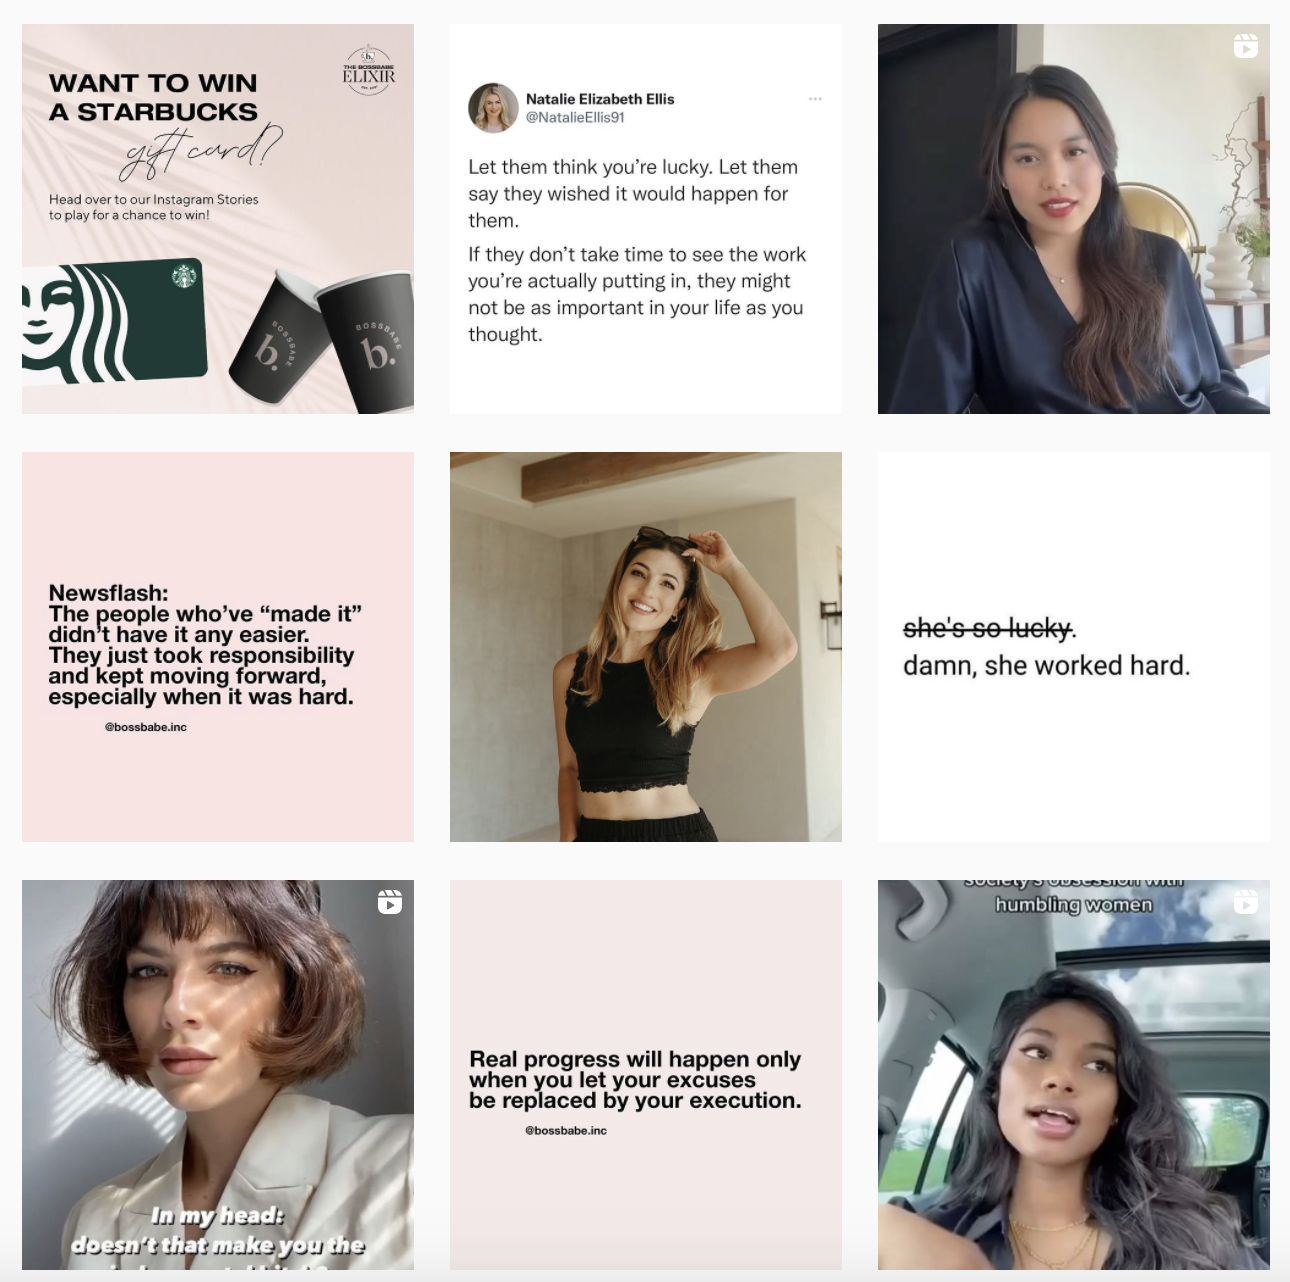The width and height of the screenshot is (1290, 1282).
Task: Click the @NatalieEllis91 handle in the tweet
Action: tap(575, 117)
